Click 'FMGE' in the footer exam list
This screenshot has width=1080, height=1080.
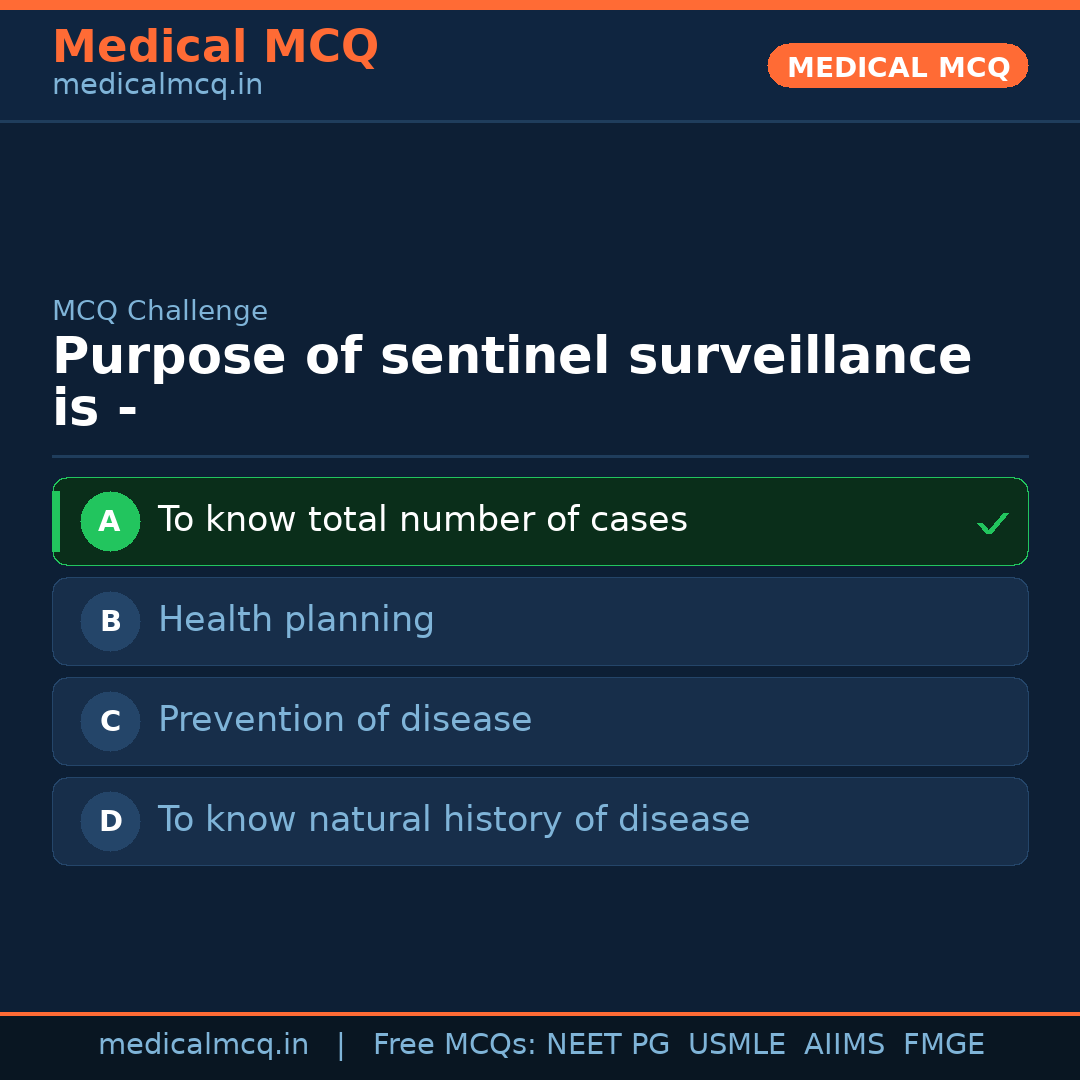click(x=943, y=1045)
